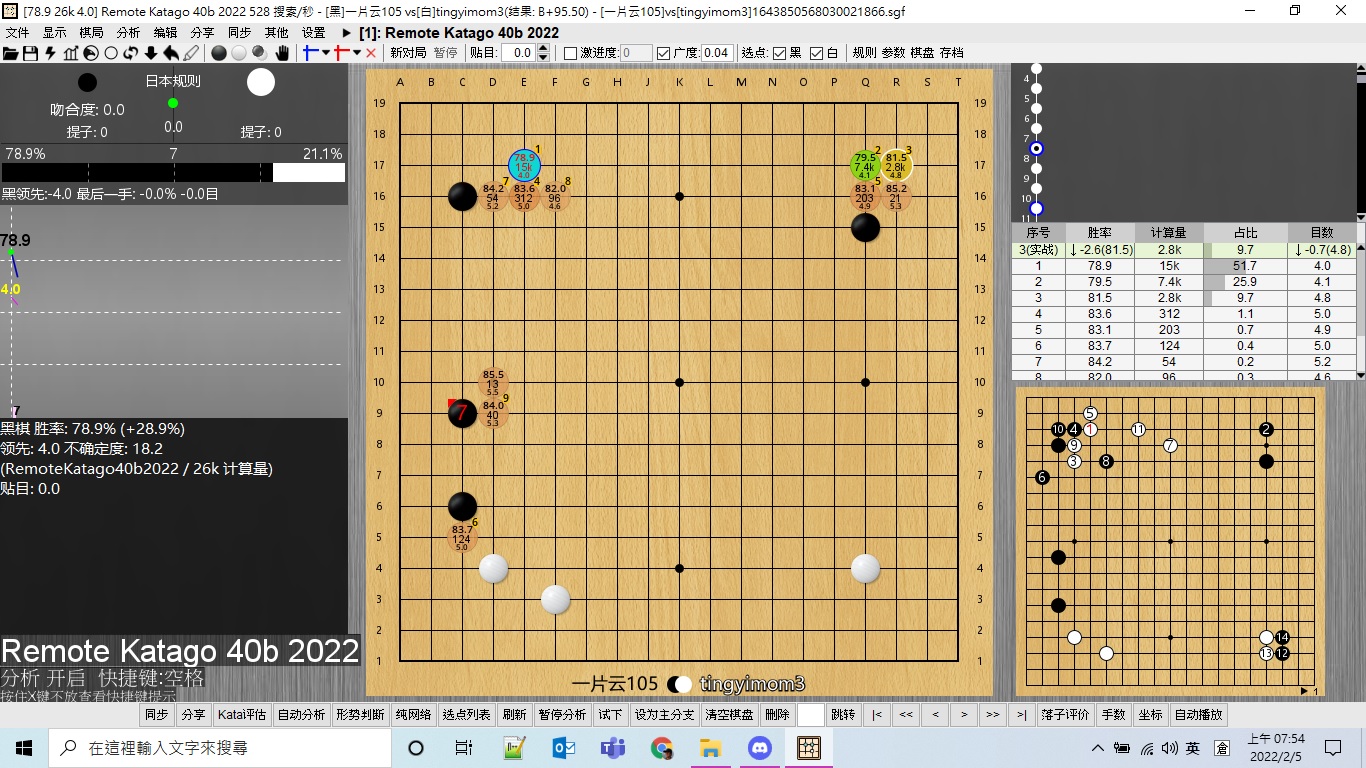Open Discord from the taskbar
This screenshot has width=1366, height=768.
pyautogui.click(x=760, y=747)
